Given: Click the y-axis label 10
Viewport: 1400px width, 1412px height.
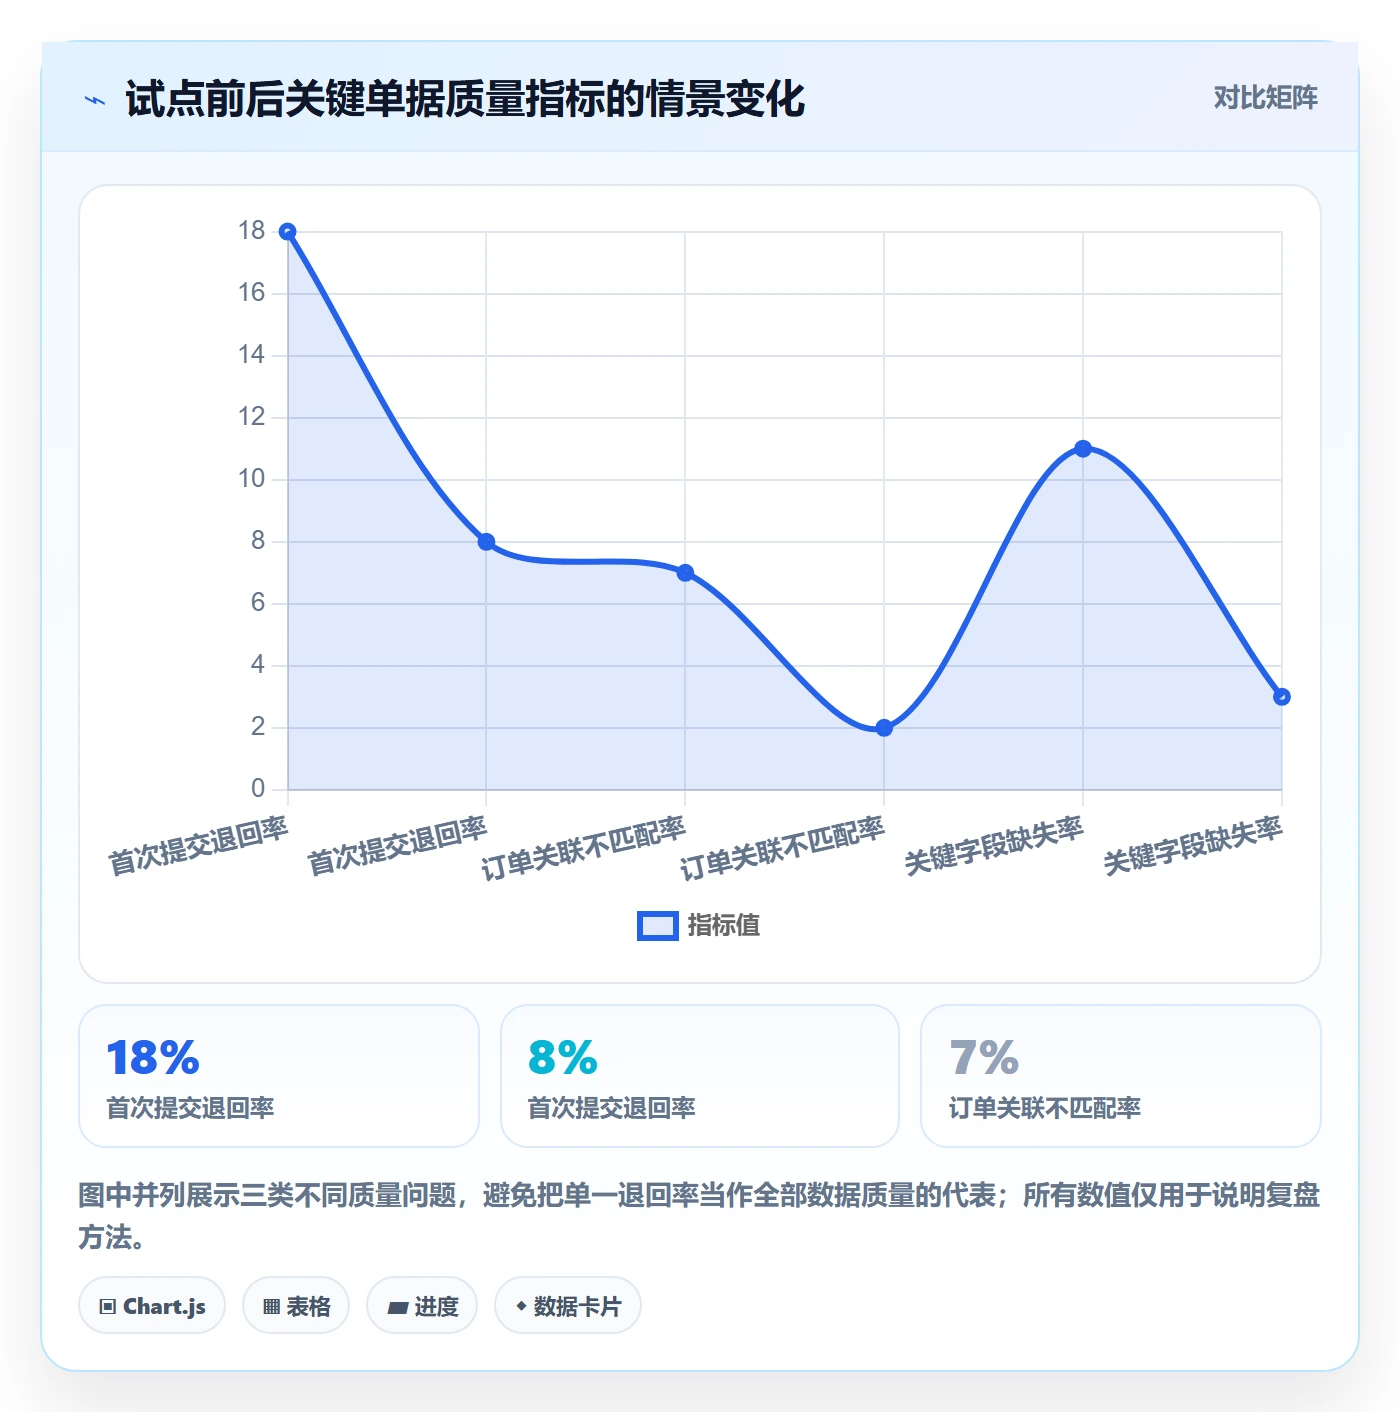Looking at the screenshot, I should pyautogui.click(x=251, y=479).
